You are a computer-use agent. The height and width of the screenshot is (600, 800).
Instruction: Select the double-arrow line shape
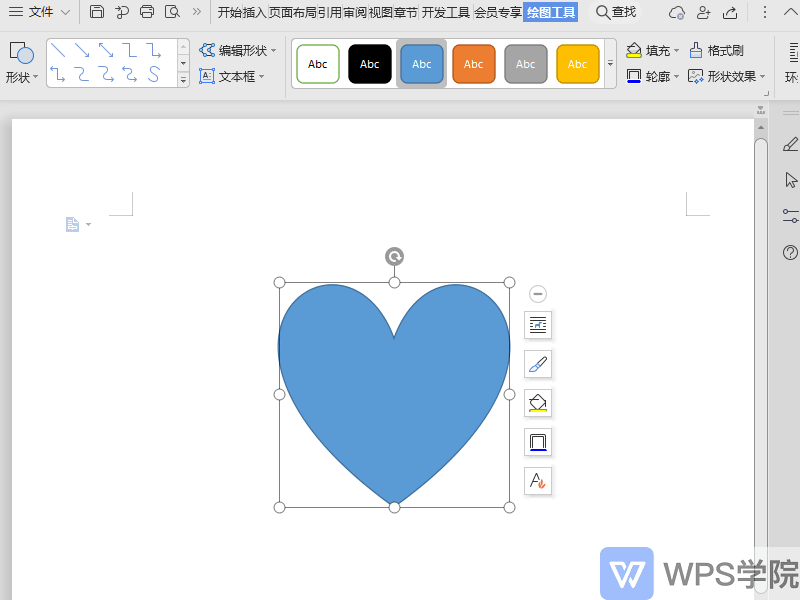(106, 50)
